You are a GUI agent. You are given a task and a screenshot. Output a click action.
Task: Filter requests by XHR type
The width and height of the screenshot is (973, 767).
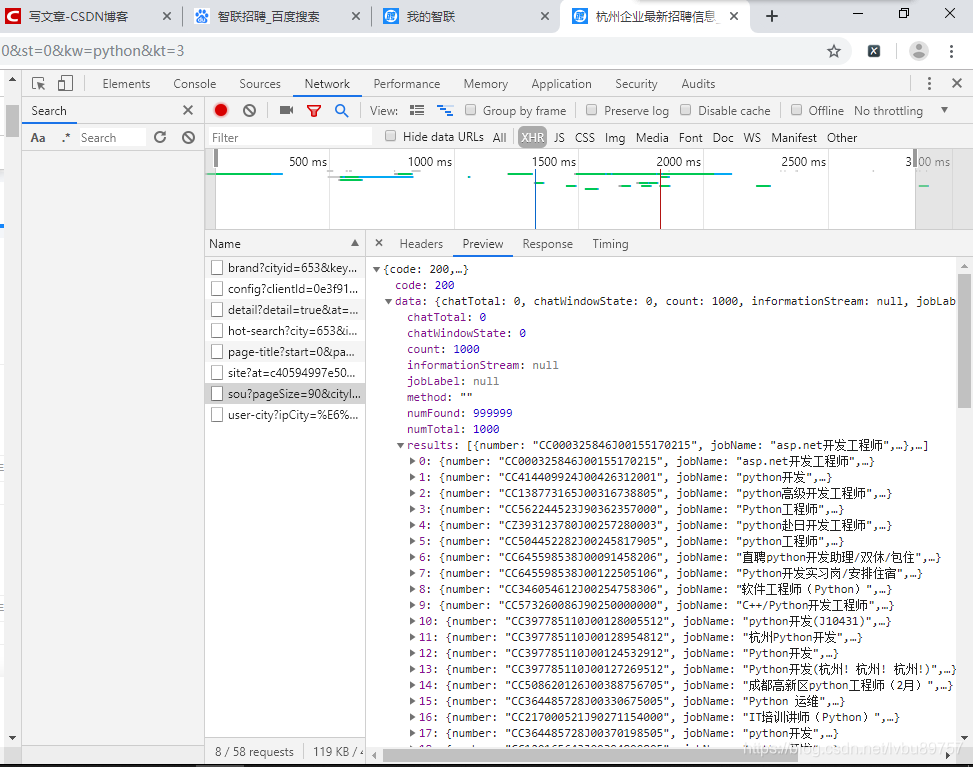[x=532, y=138]
